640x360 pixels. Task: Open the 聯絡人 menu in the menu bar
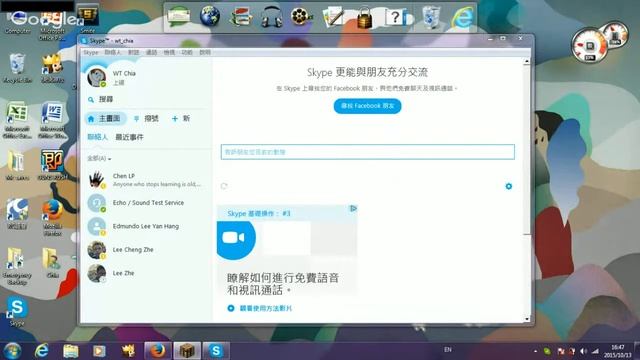click(113, 53)
